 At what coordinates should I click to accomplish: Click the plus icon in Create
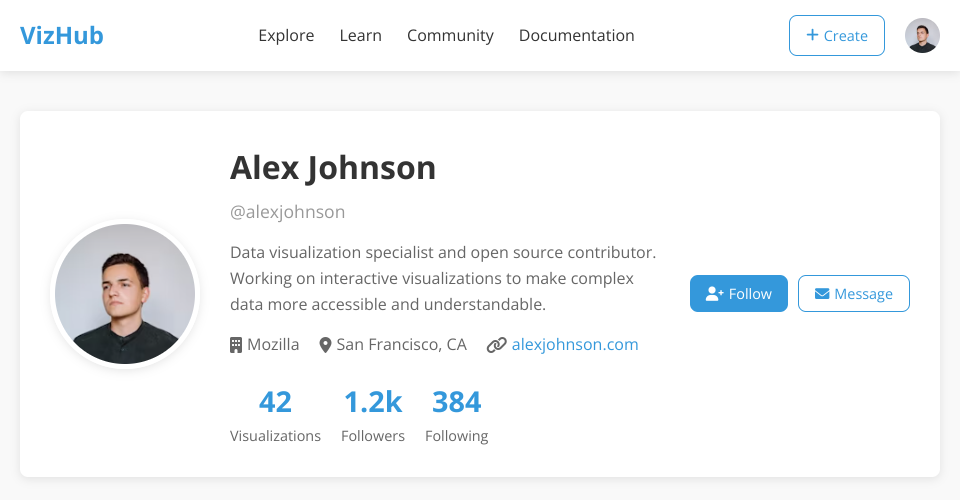[x=812, y=35]
